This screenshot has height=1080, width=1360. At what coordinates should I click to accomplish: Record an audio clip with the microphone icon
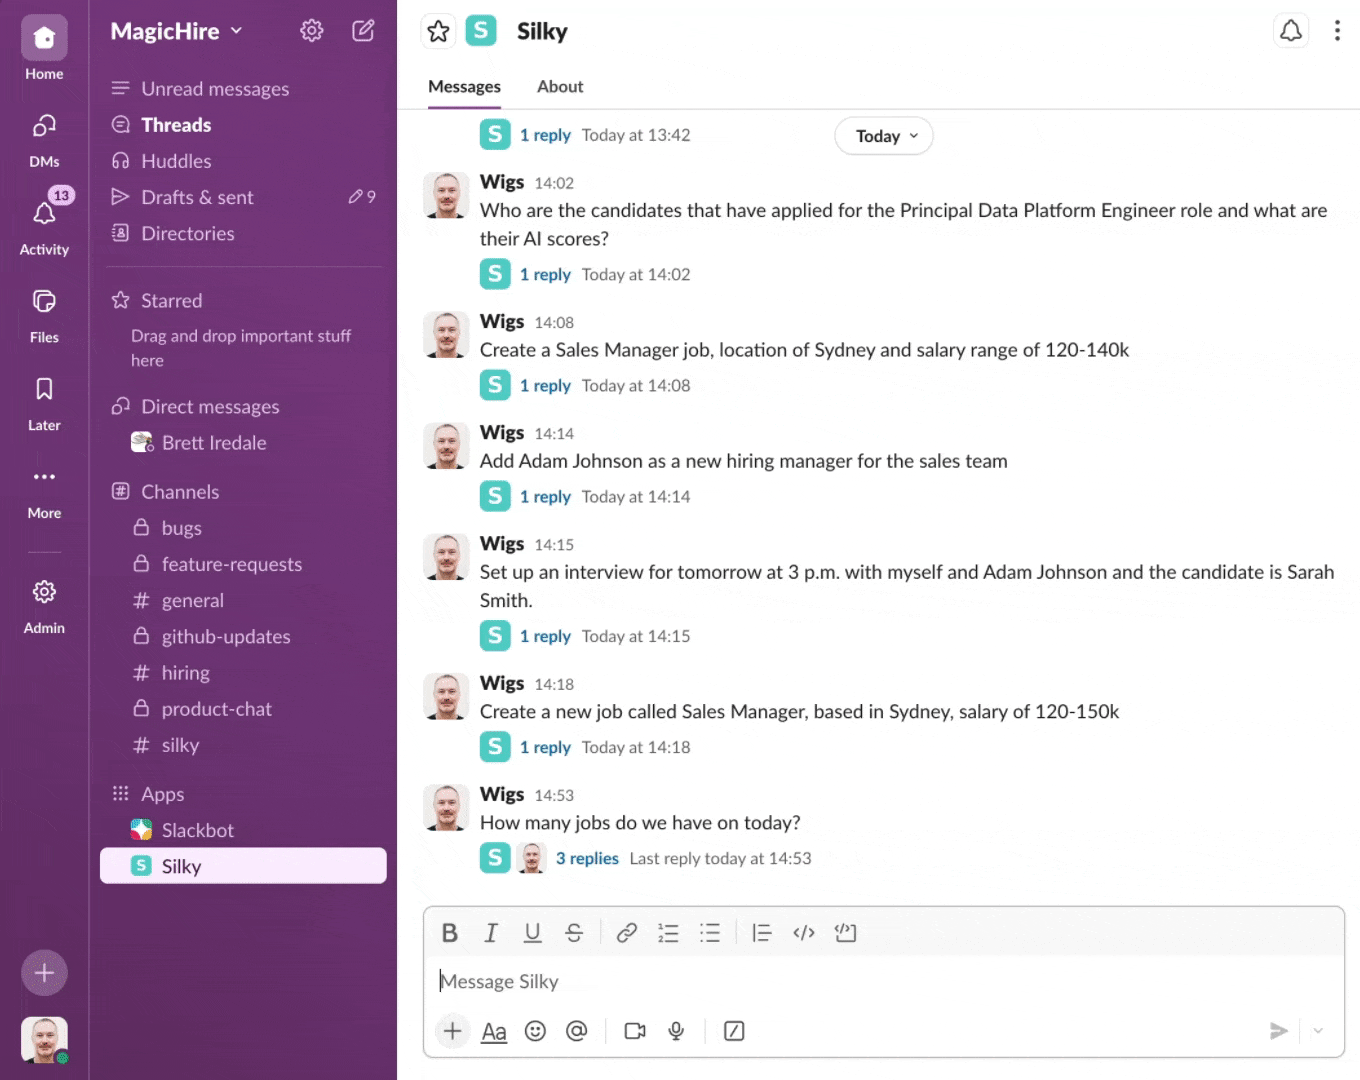[676, 1031]
